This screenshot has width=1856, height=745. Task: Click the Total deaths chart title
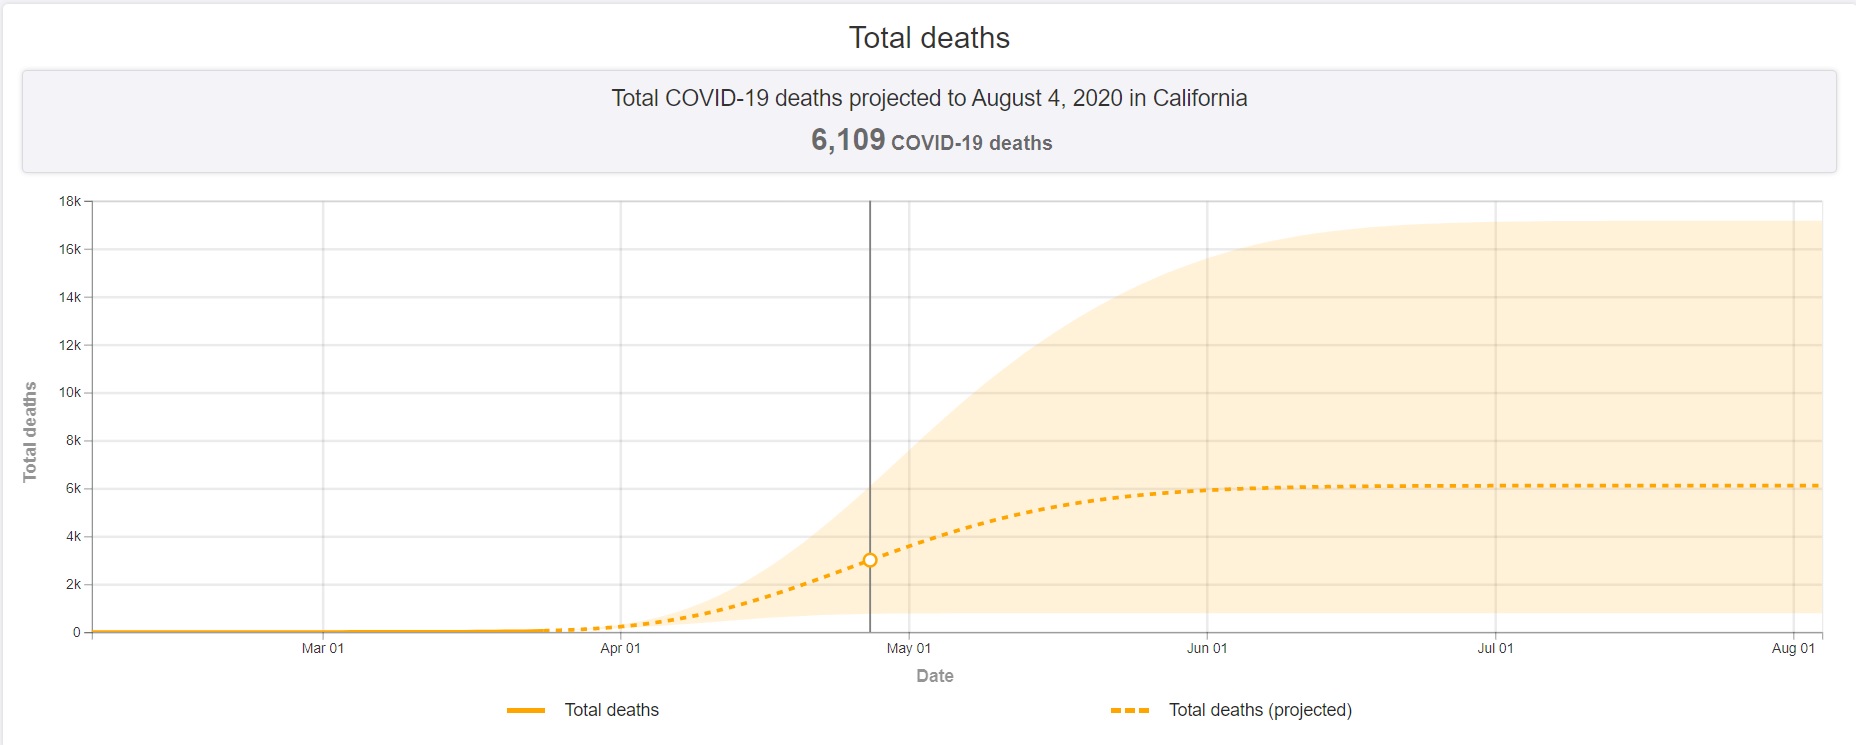click(x=929, y=38)
